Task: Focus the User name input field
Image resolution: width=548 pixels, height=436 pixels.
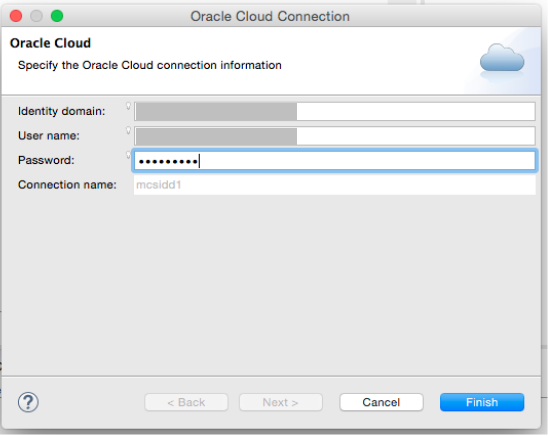Action: point(334,136)
